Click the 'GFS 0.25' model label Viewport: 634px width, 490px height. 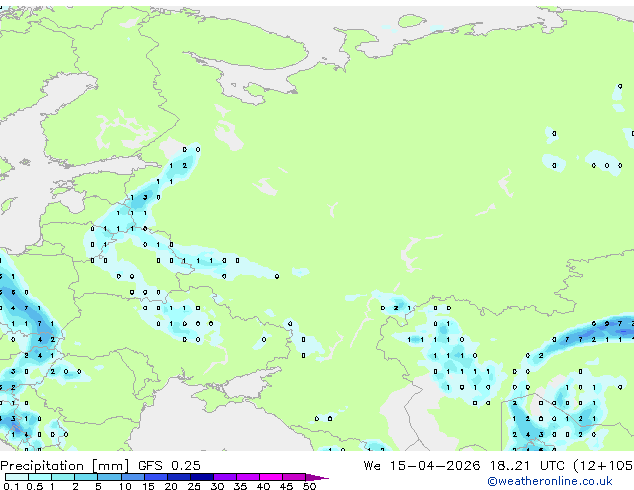coord(169,466)
